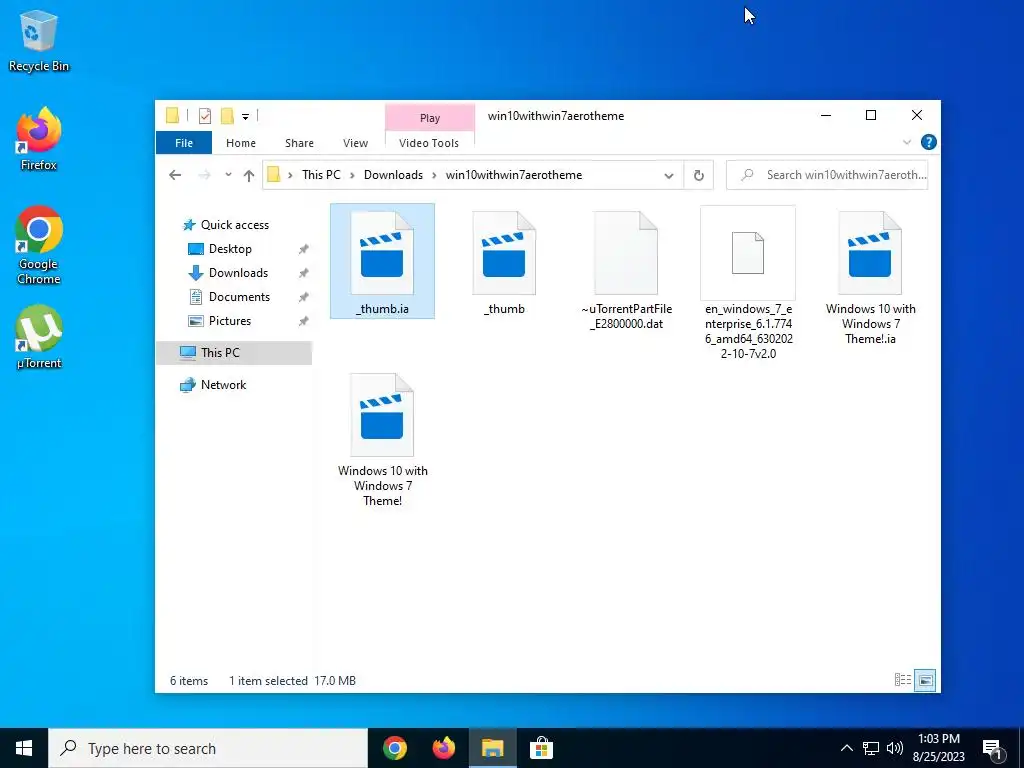
Task: Click the File Explorer taskbar icon
Action: 492,748
